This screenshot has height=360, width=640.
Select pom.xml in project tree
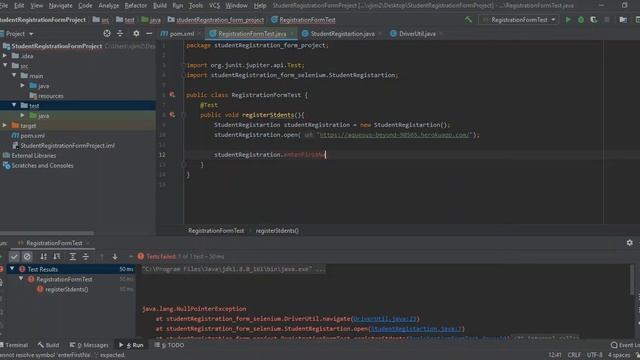(x=33, y=136)
